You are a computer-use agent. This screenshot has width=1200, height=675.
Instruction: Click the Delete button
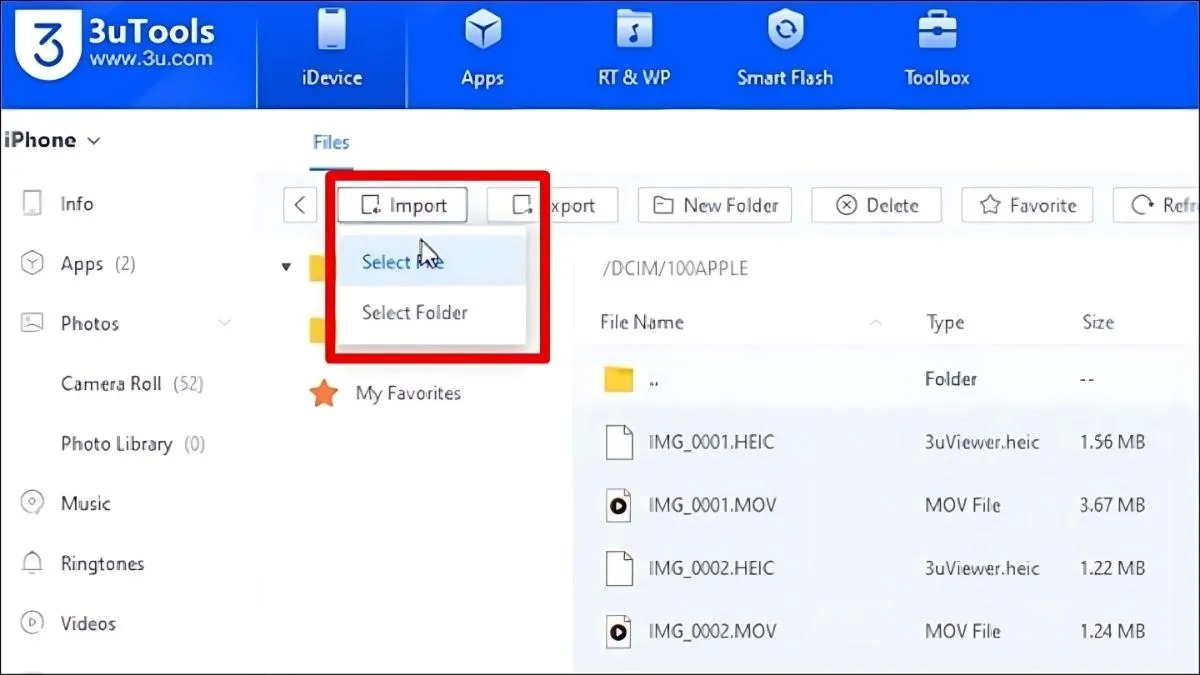click(876, 205)
